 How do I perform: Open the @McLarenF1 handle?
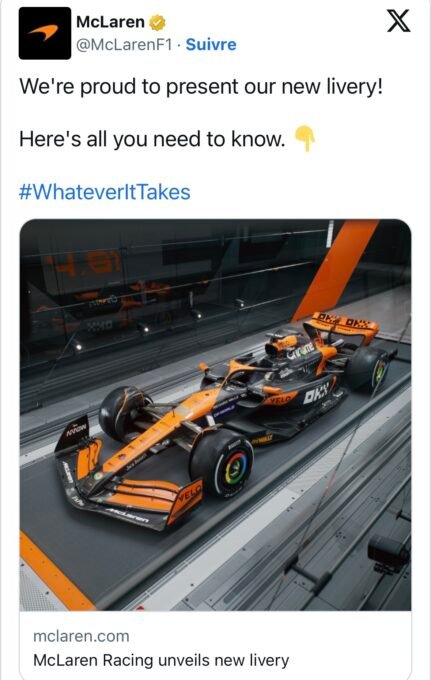pyautogui.click(x=124, y=45)
